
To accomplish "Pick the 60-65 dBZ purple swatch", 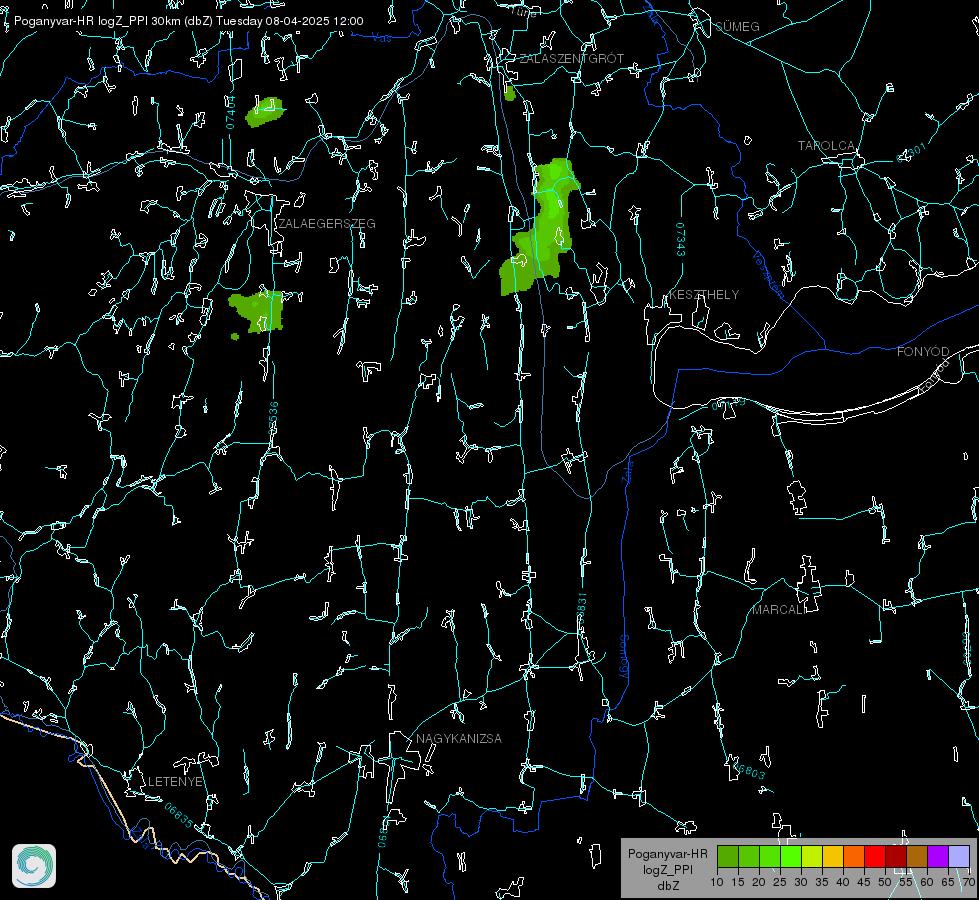I will click(x=938, y=856).
